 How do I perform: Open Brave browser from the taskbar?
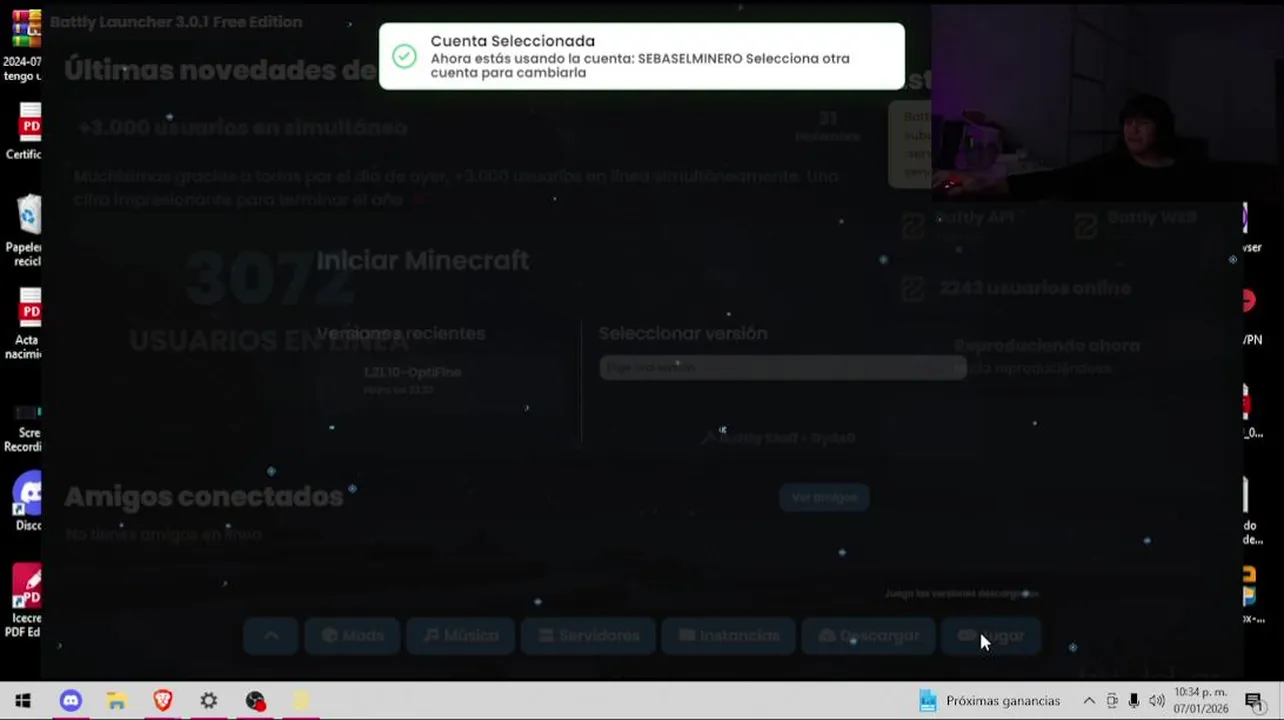point(162,701)
